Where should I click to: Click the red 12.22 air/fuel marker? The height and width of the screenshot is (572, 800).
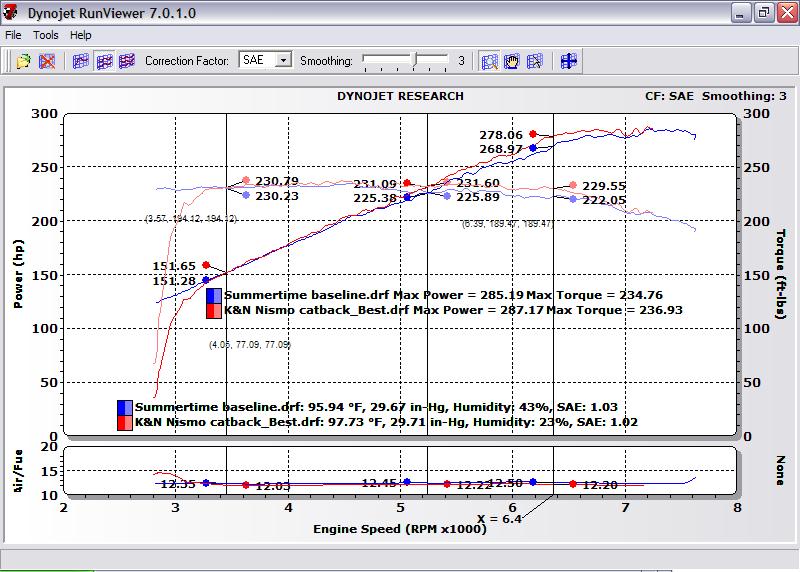[x=447, y=484]
